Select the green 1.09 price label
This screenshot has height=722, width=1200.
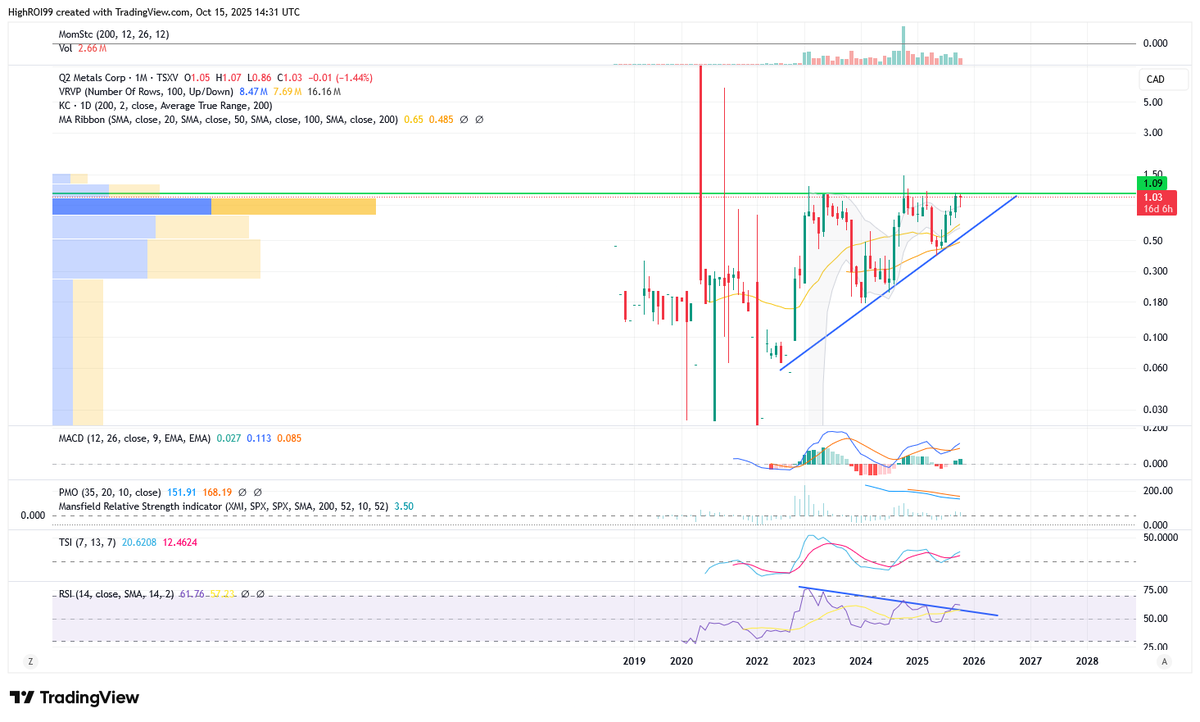[1153, 184]
